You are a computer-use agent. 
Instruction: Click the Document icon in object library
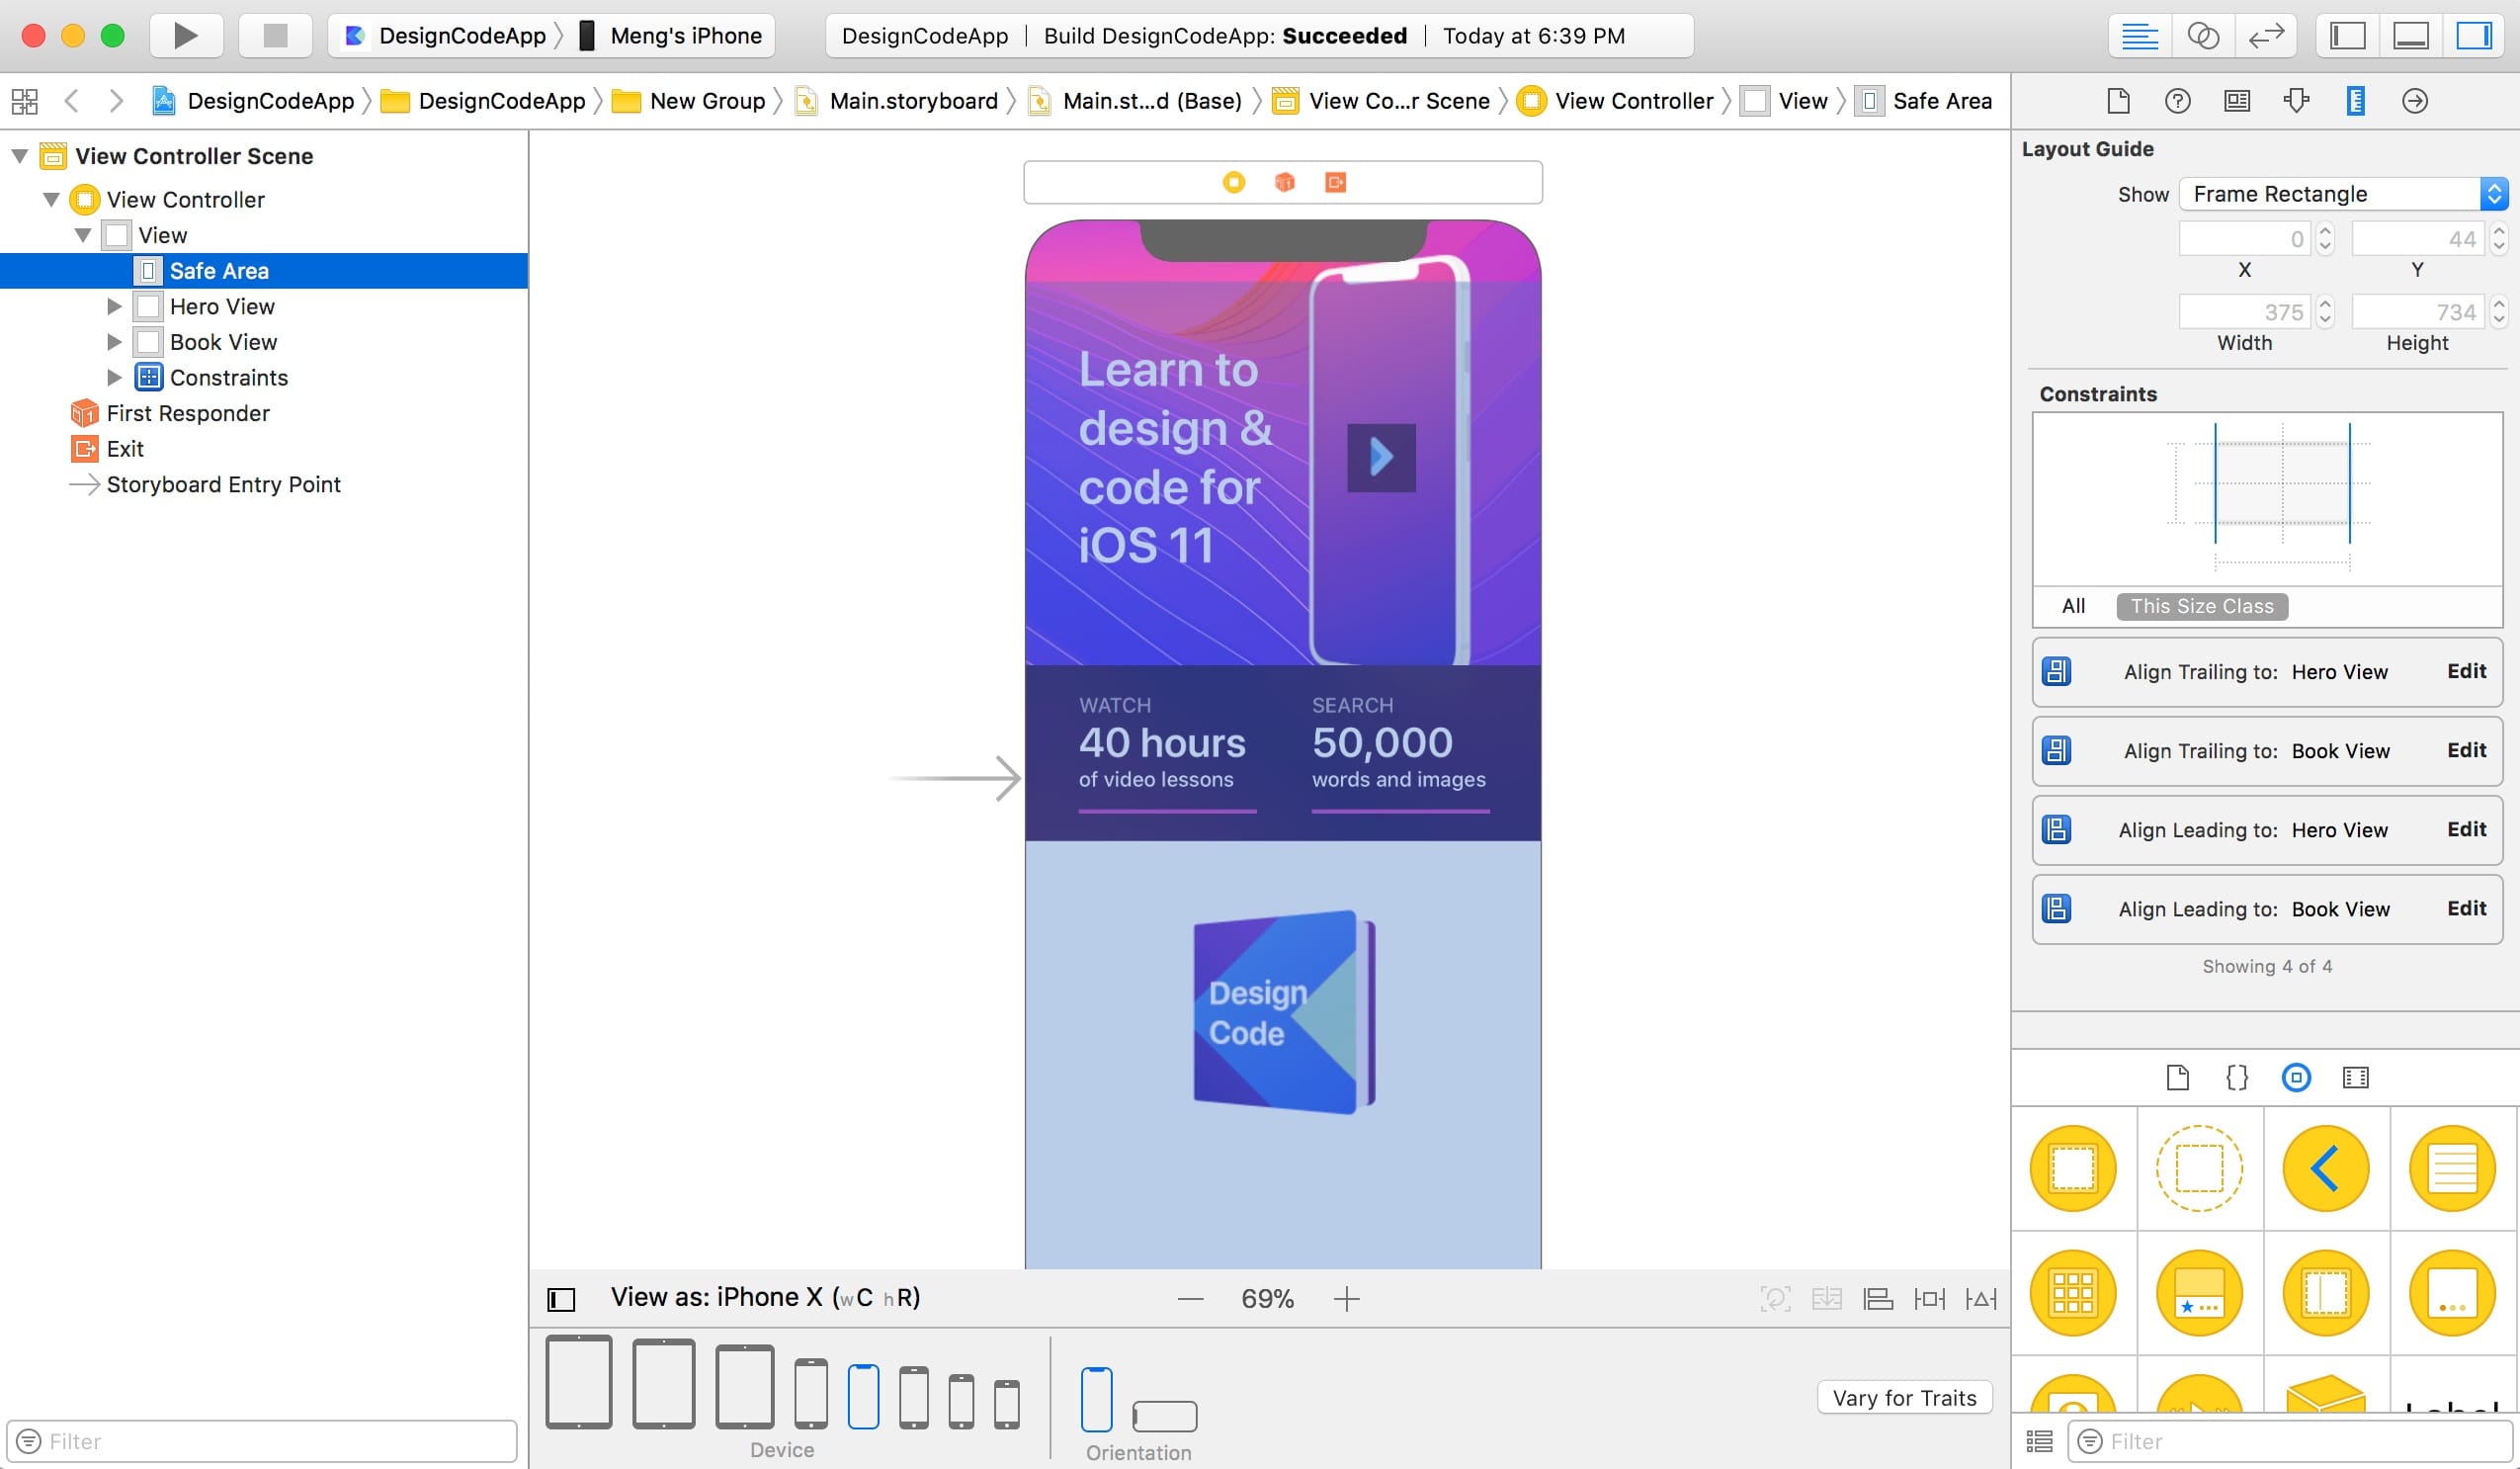(2177, 1078)
